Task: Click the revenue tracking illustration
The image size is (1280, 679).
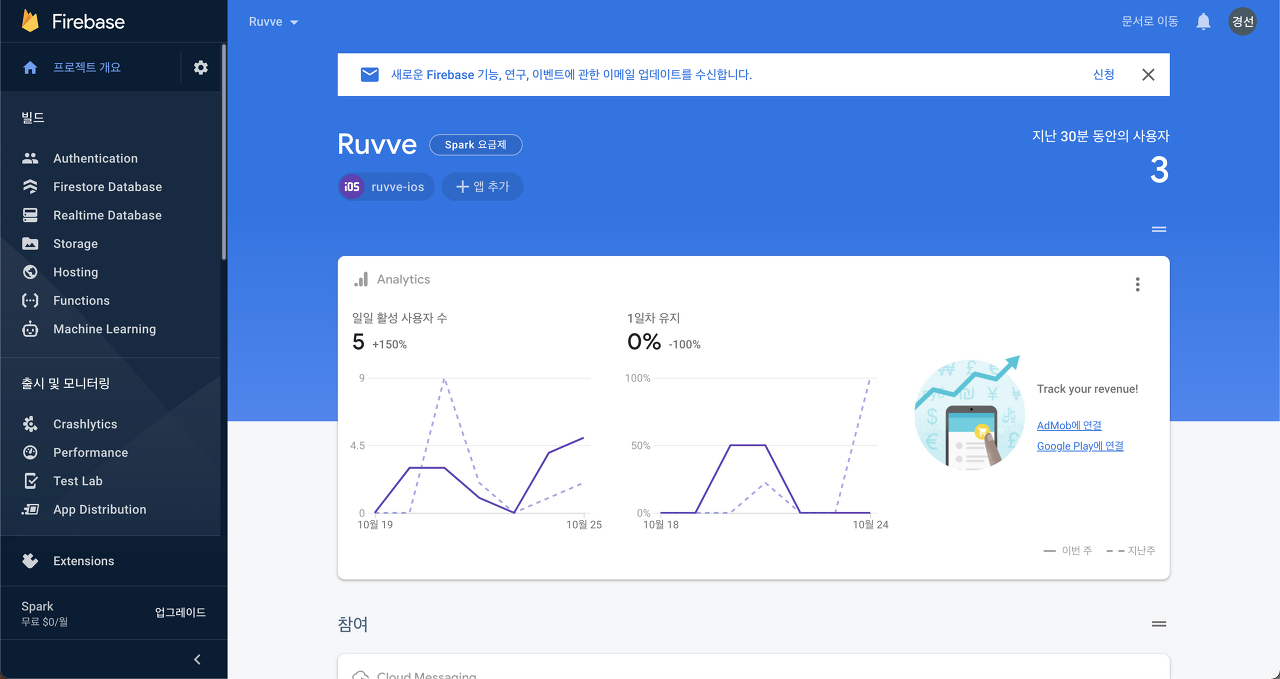Action: [967, 412]
